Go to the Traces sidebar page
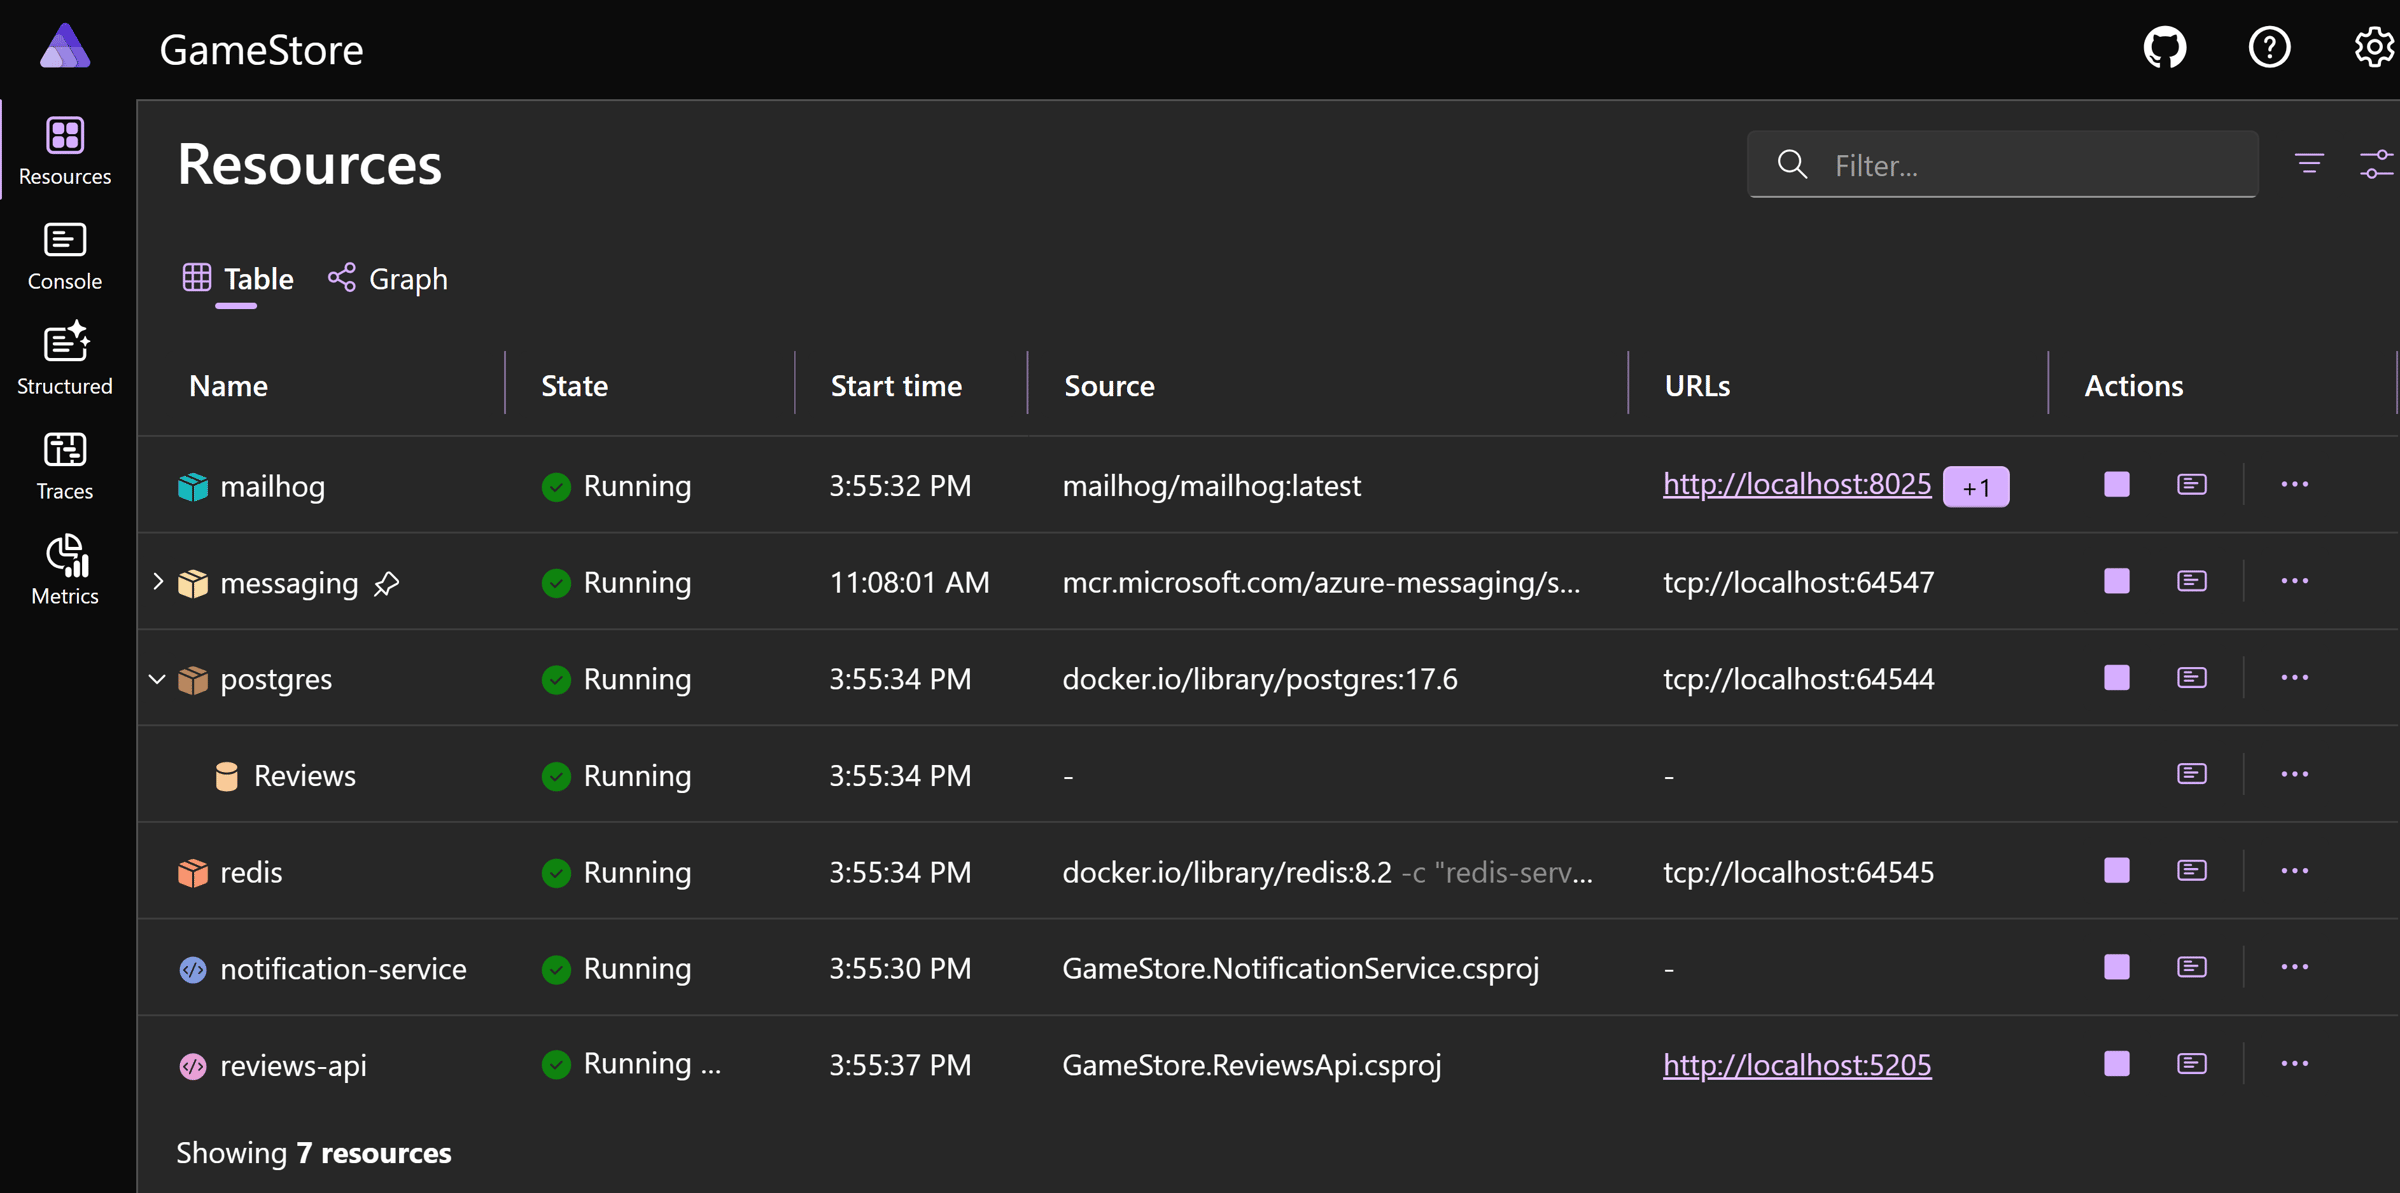This screenshot has width=2400, height=1193. (65, 466)
